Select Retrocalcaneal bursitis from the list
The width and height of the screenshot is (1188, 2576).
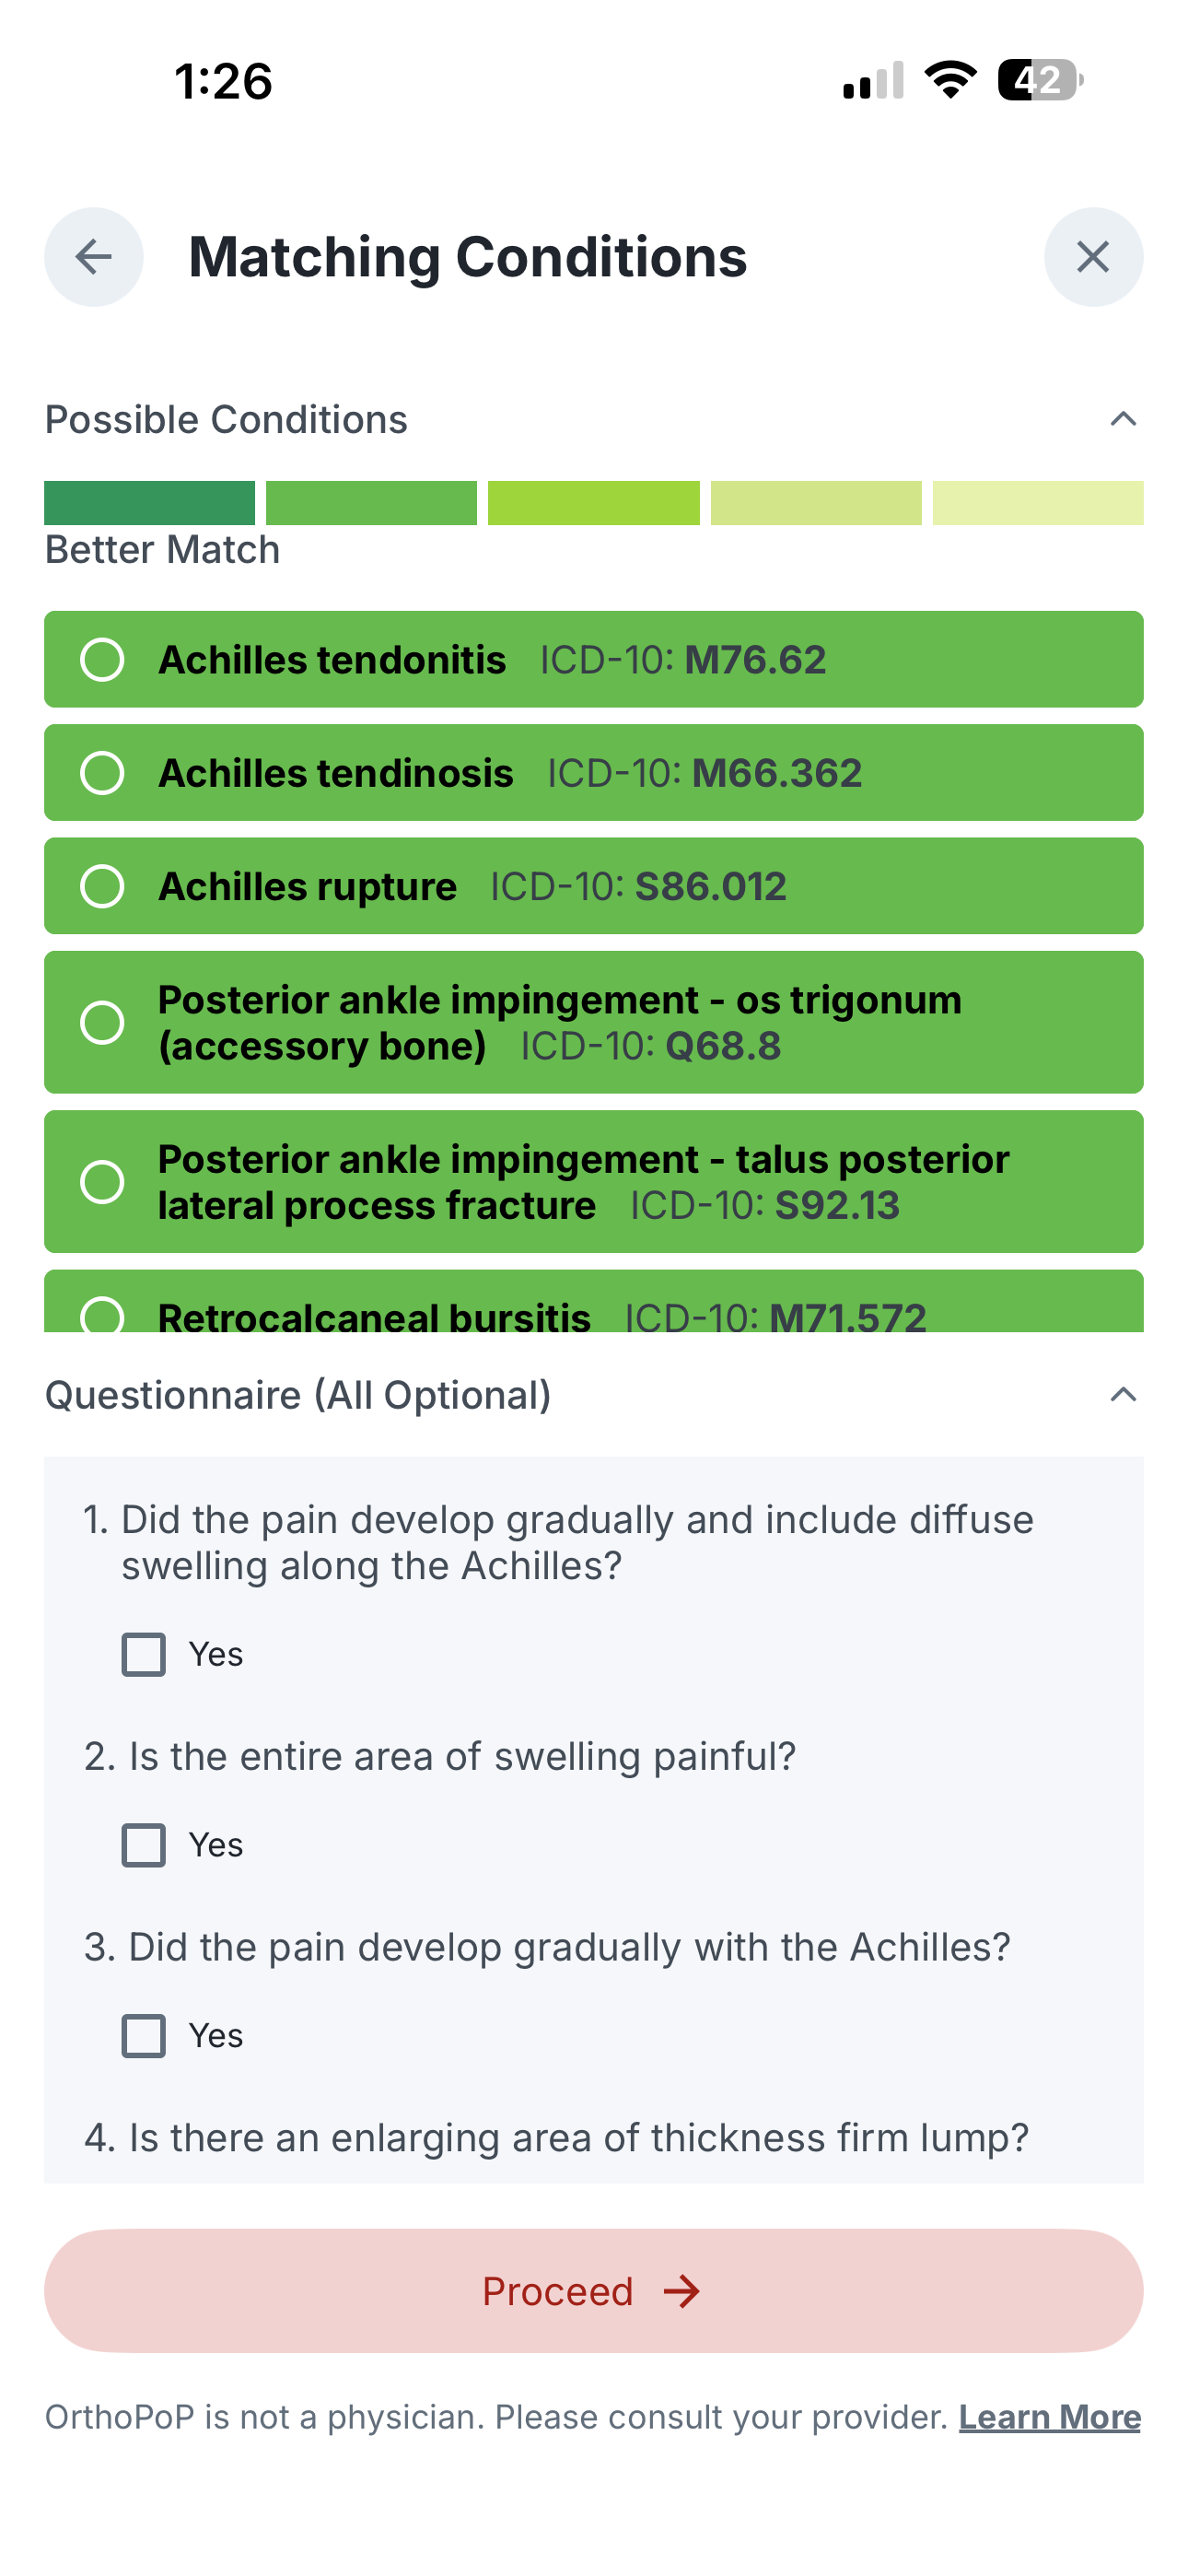point(102,1316)
